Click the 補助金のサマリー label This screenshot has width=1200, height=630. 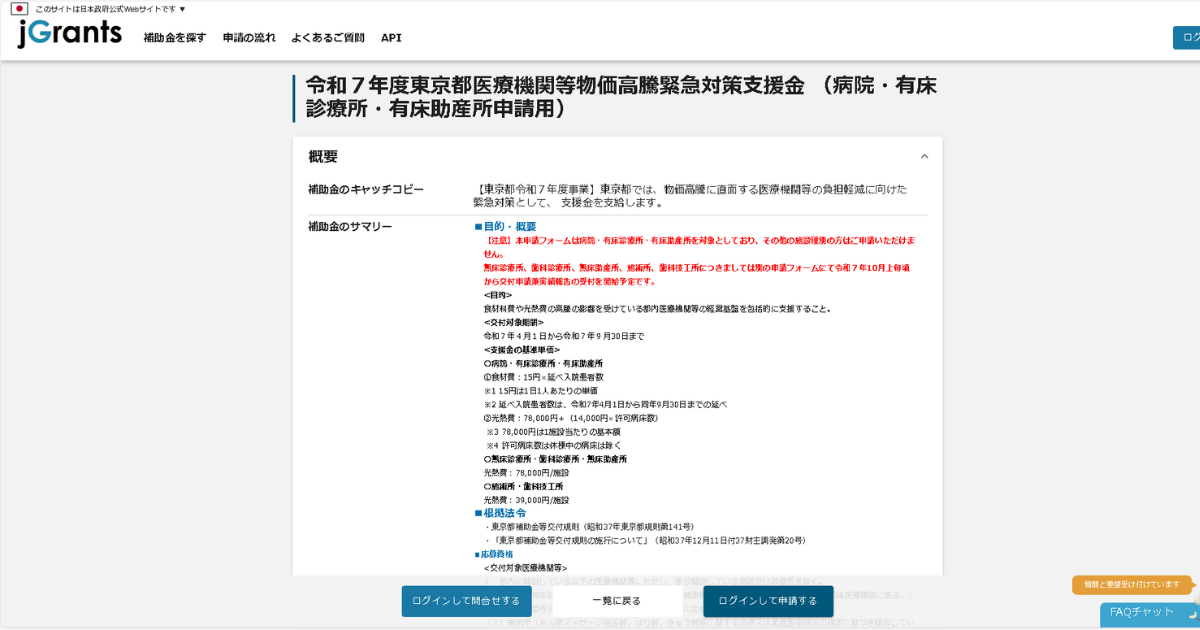click(x=350, y=227)
